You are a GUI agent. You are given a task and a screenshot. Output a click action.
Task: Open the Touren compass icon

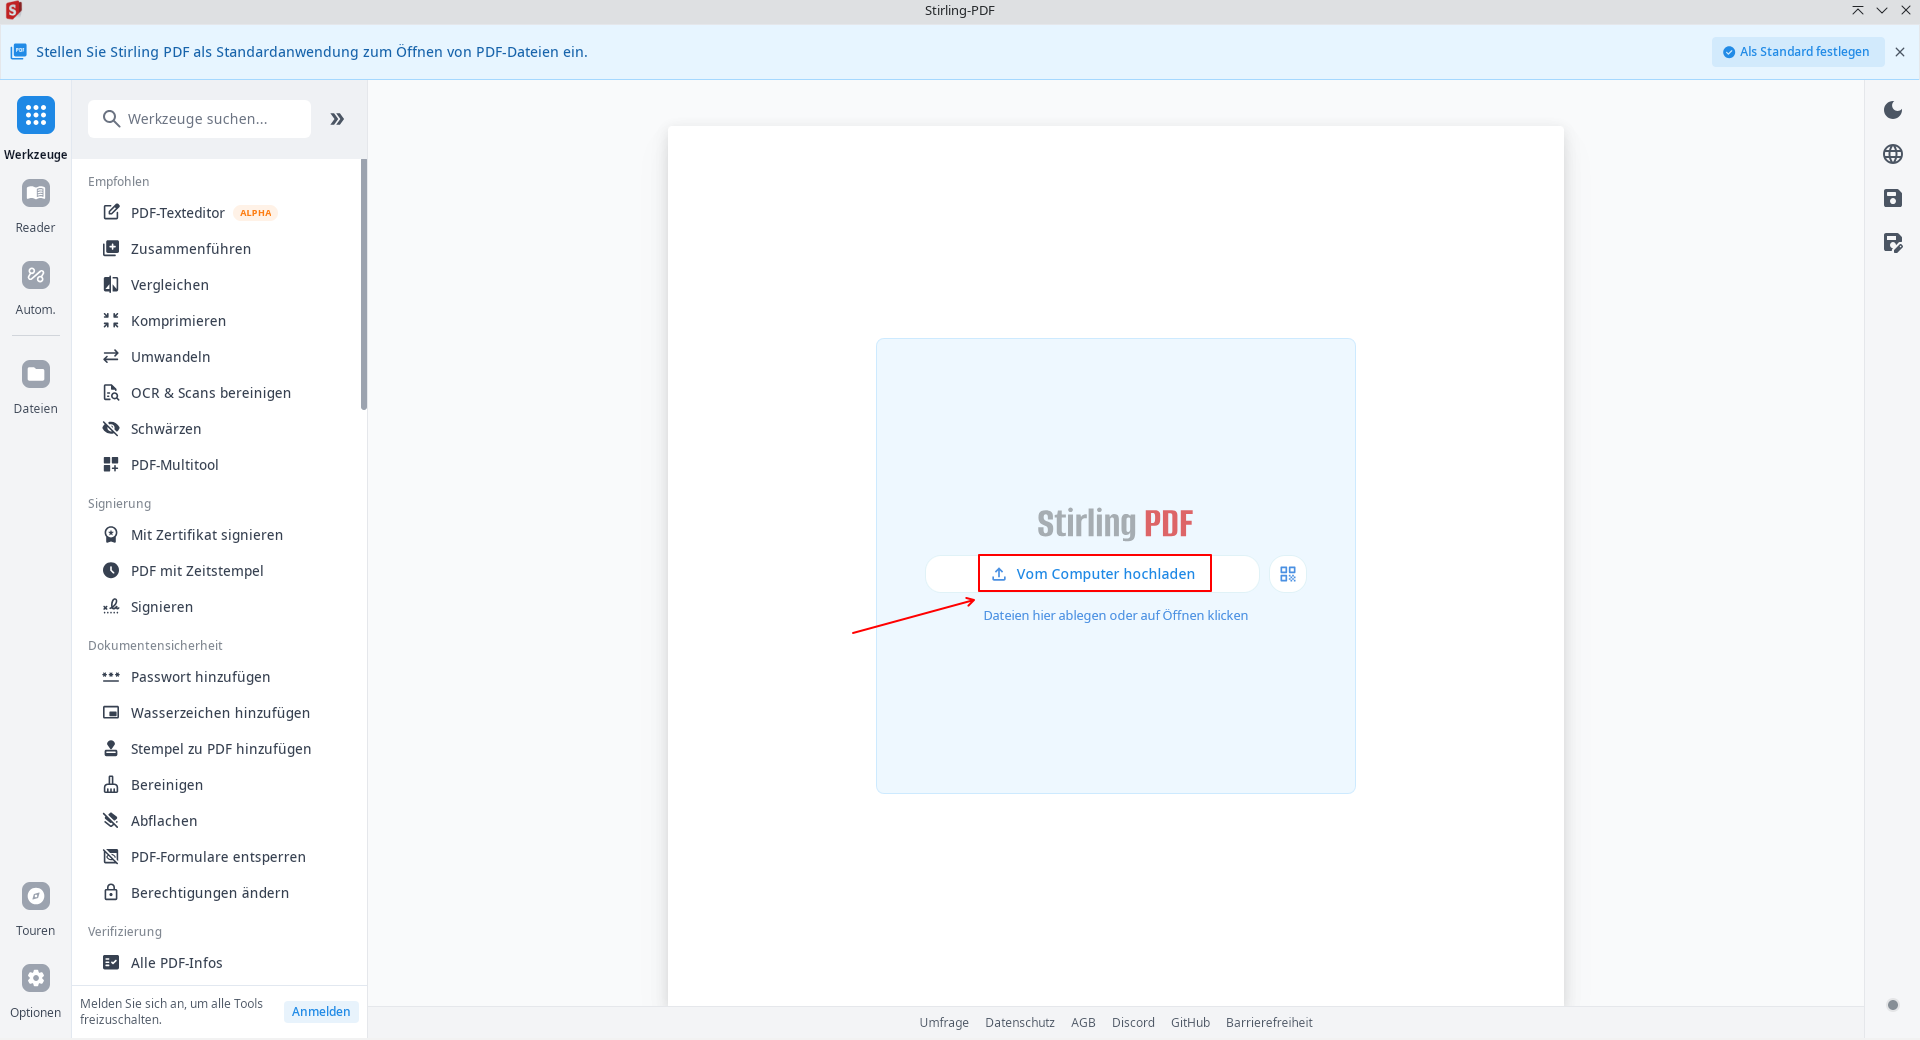pos(36,897)
